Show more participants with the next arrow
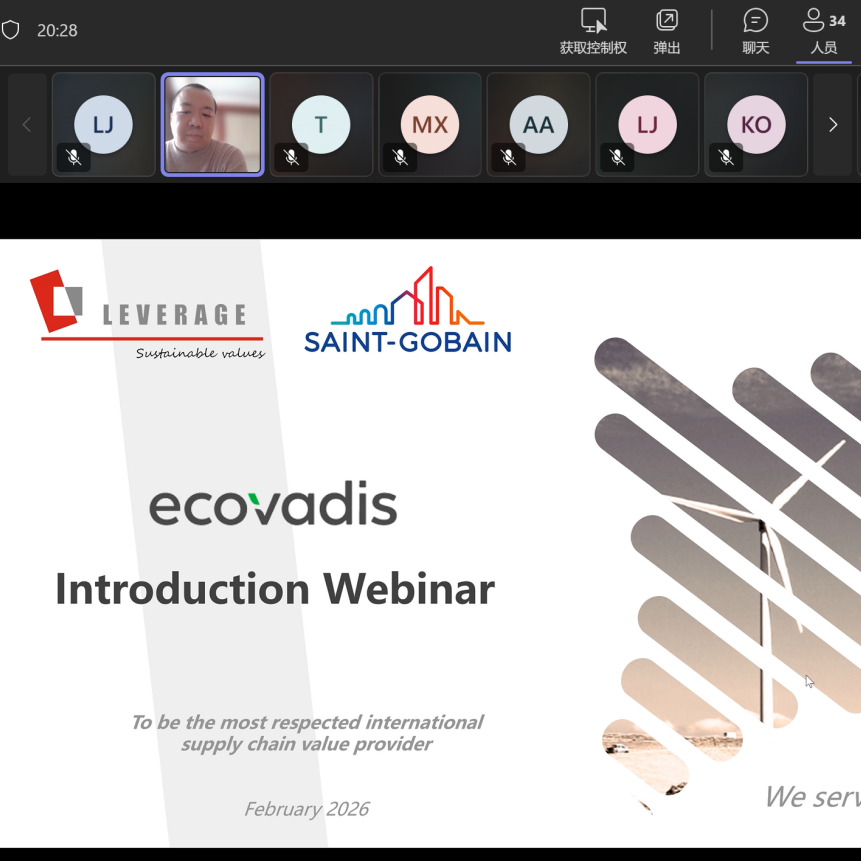861x861 pixels. point(832,125)
